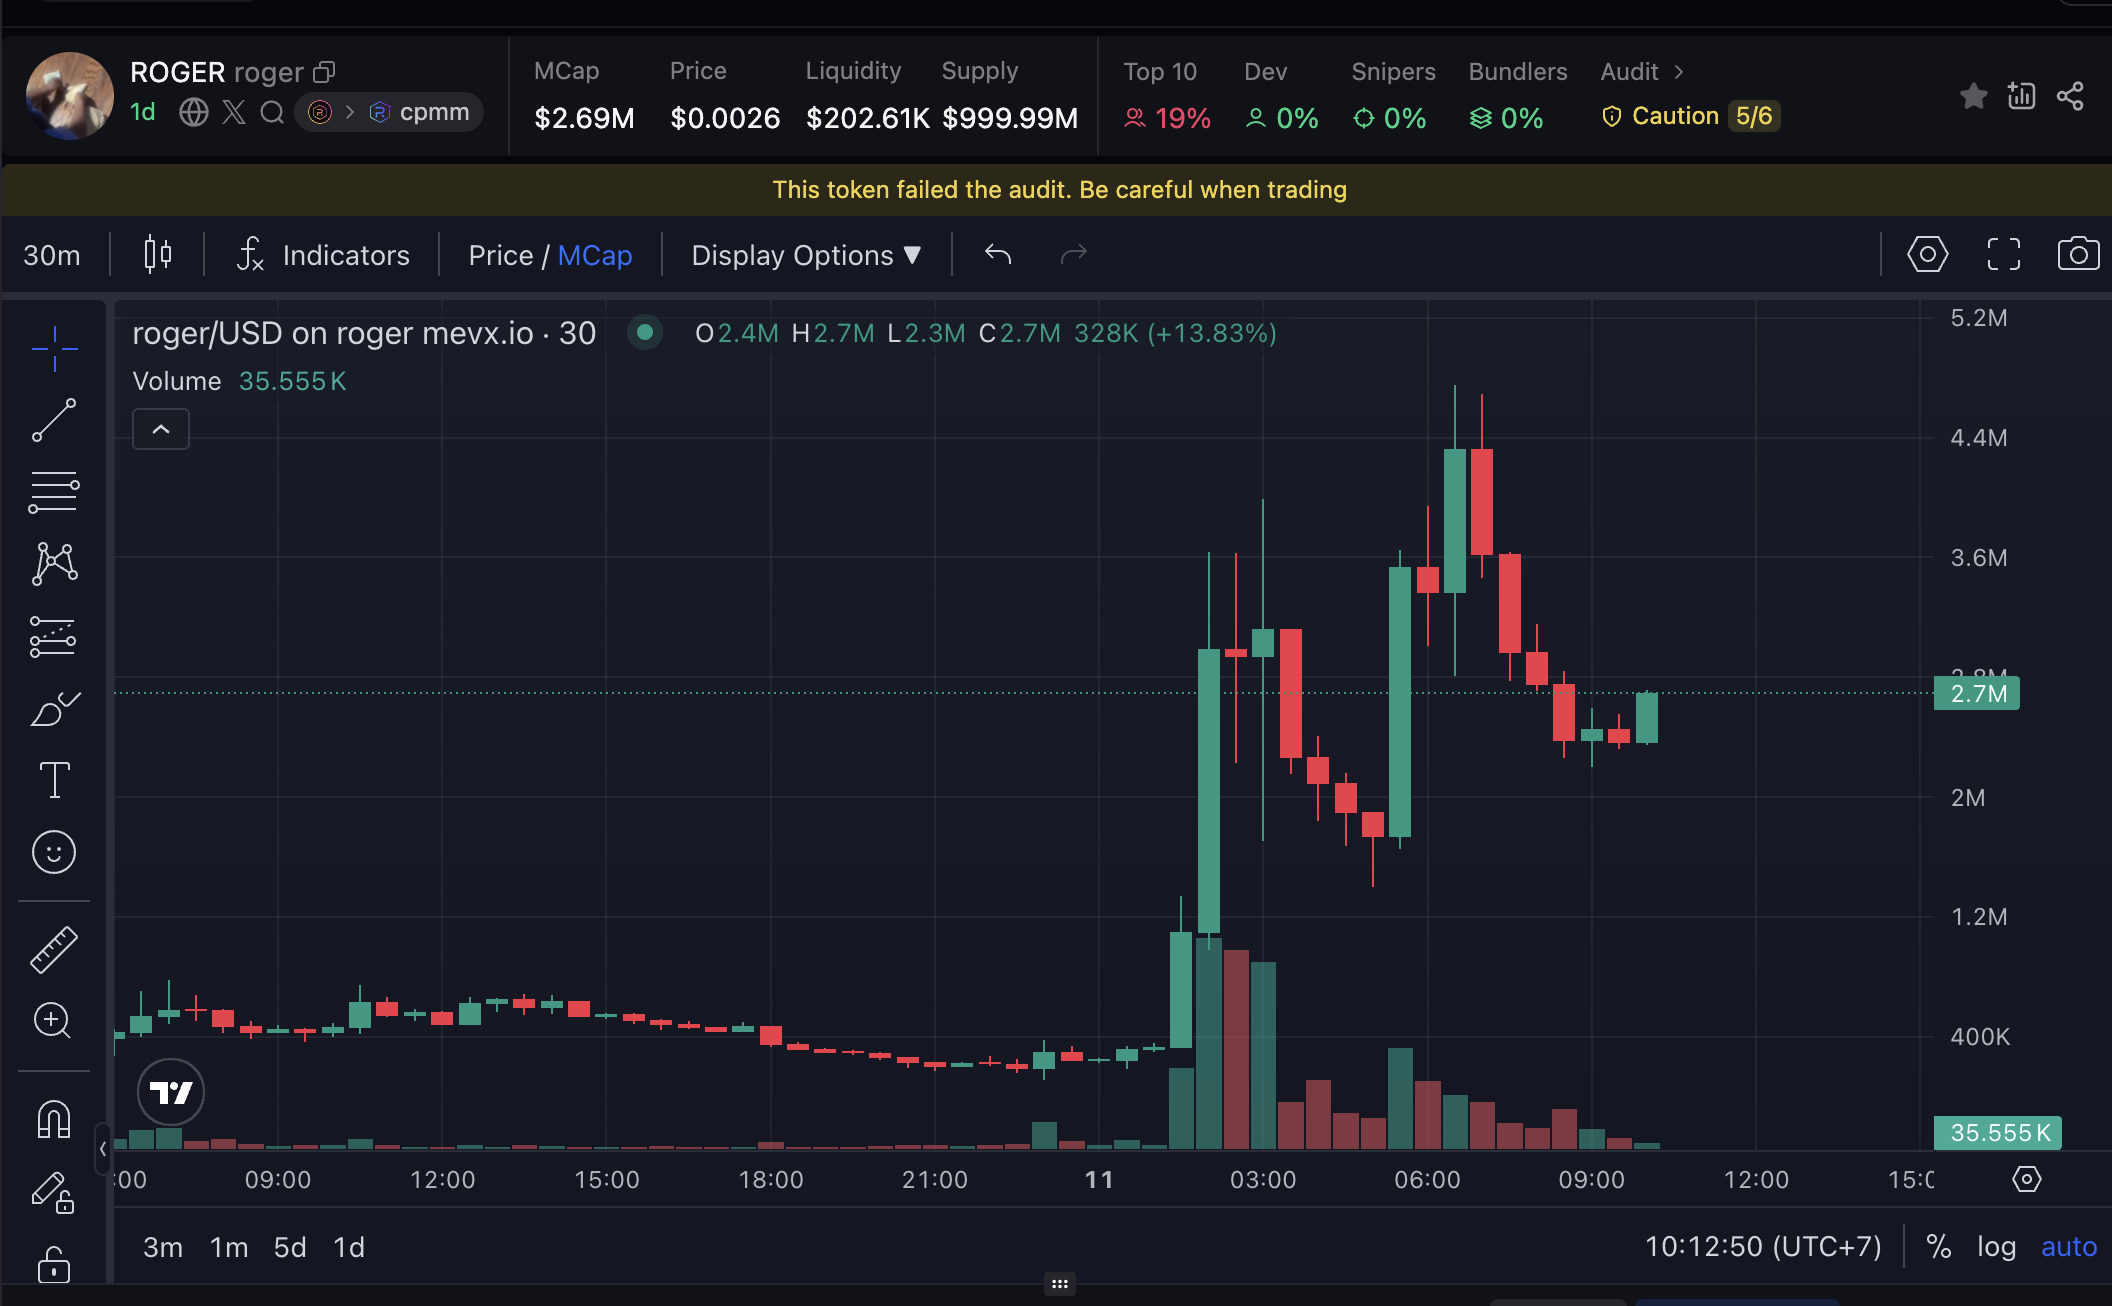
Task: Toggle stay in drawing mode
Action: click(54, 1192)
